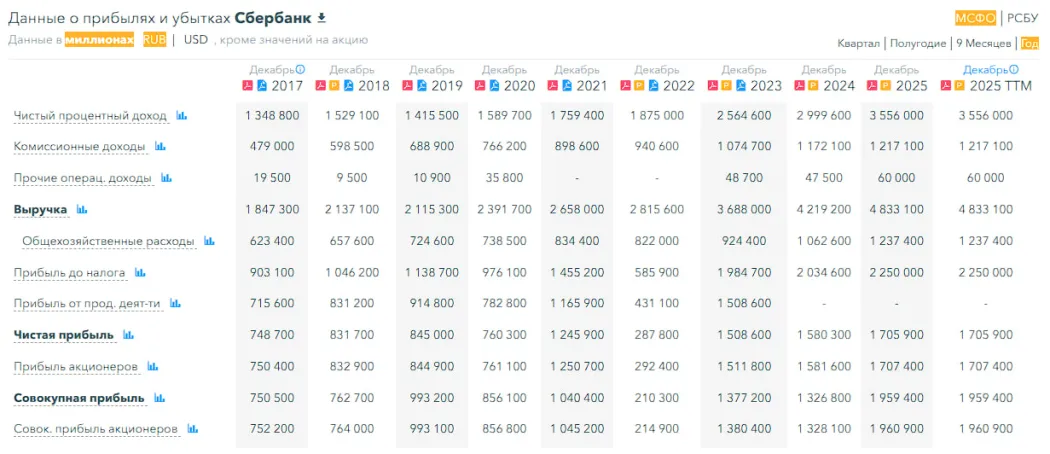This screenshot has width=1050, height=454.
Task: Open chart for Чистый процентный доход
Action: coord(181,116)
